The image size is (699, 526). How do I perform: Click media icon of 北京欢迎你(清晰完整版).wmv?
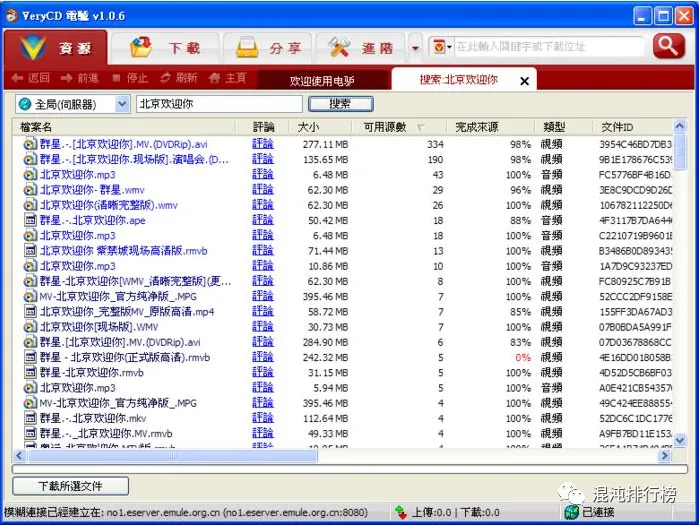(x=30, y=205)
